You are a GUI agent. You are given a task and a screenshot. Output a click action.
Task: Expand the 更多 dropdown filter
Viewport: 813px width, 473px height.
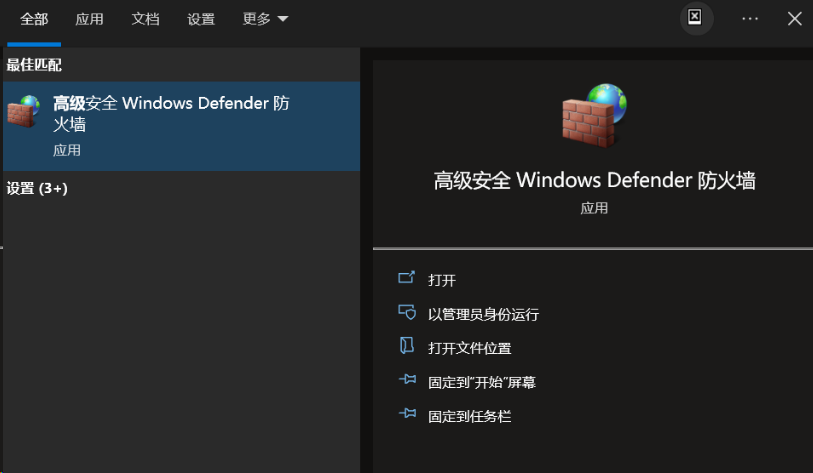265,19
